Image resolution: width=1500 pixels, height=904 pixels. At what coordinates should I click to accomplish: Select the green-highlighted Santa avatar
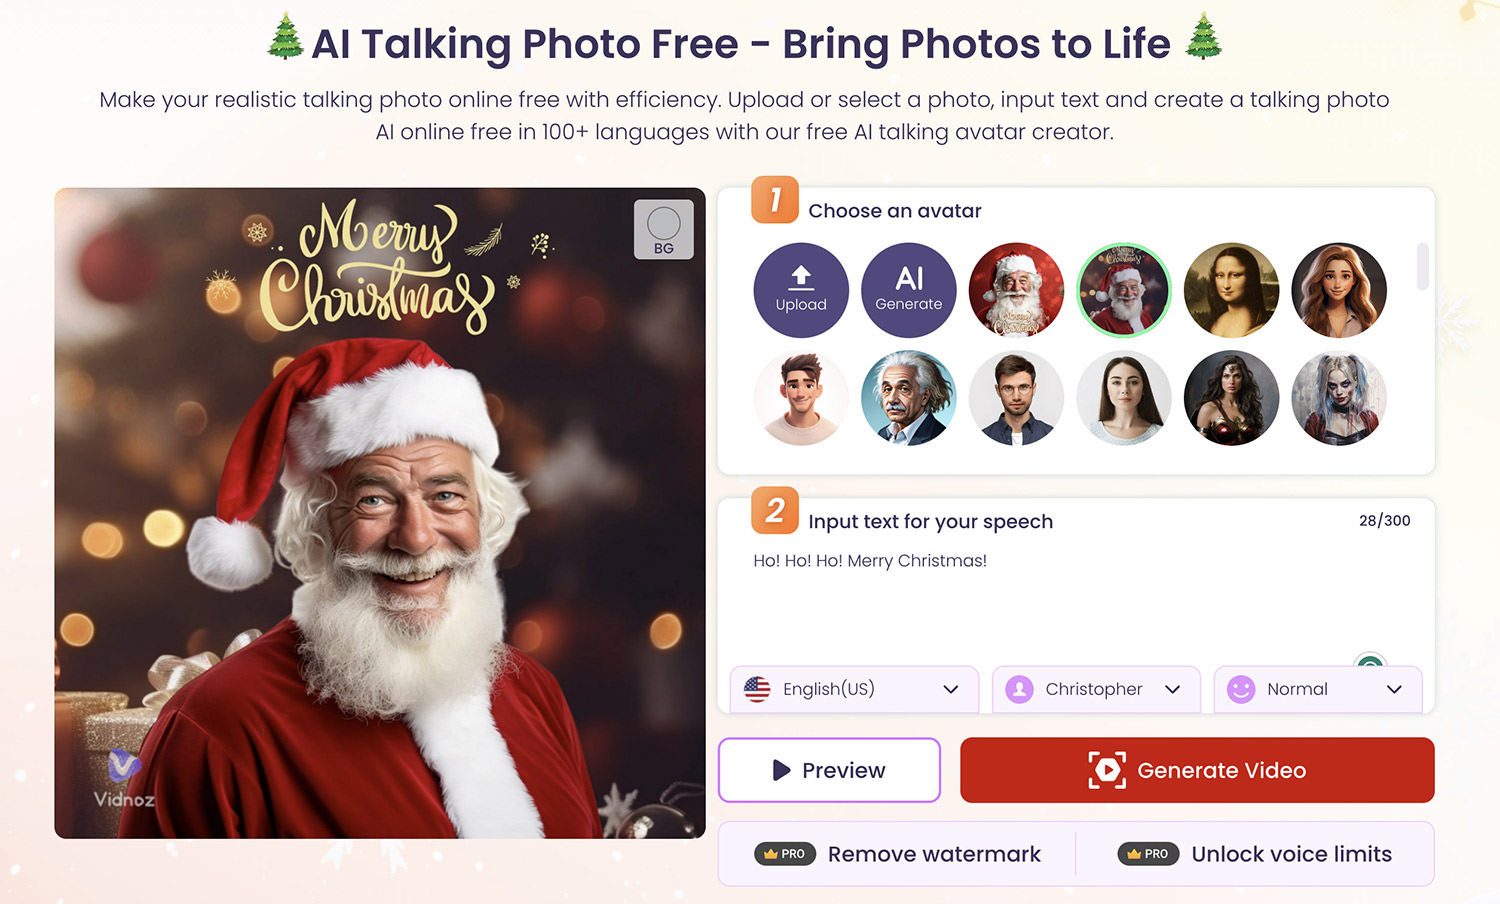(1124, 290)
